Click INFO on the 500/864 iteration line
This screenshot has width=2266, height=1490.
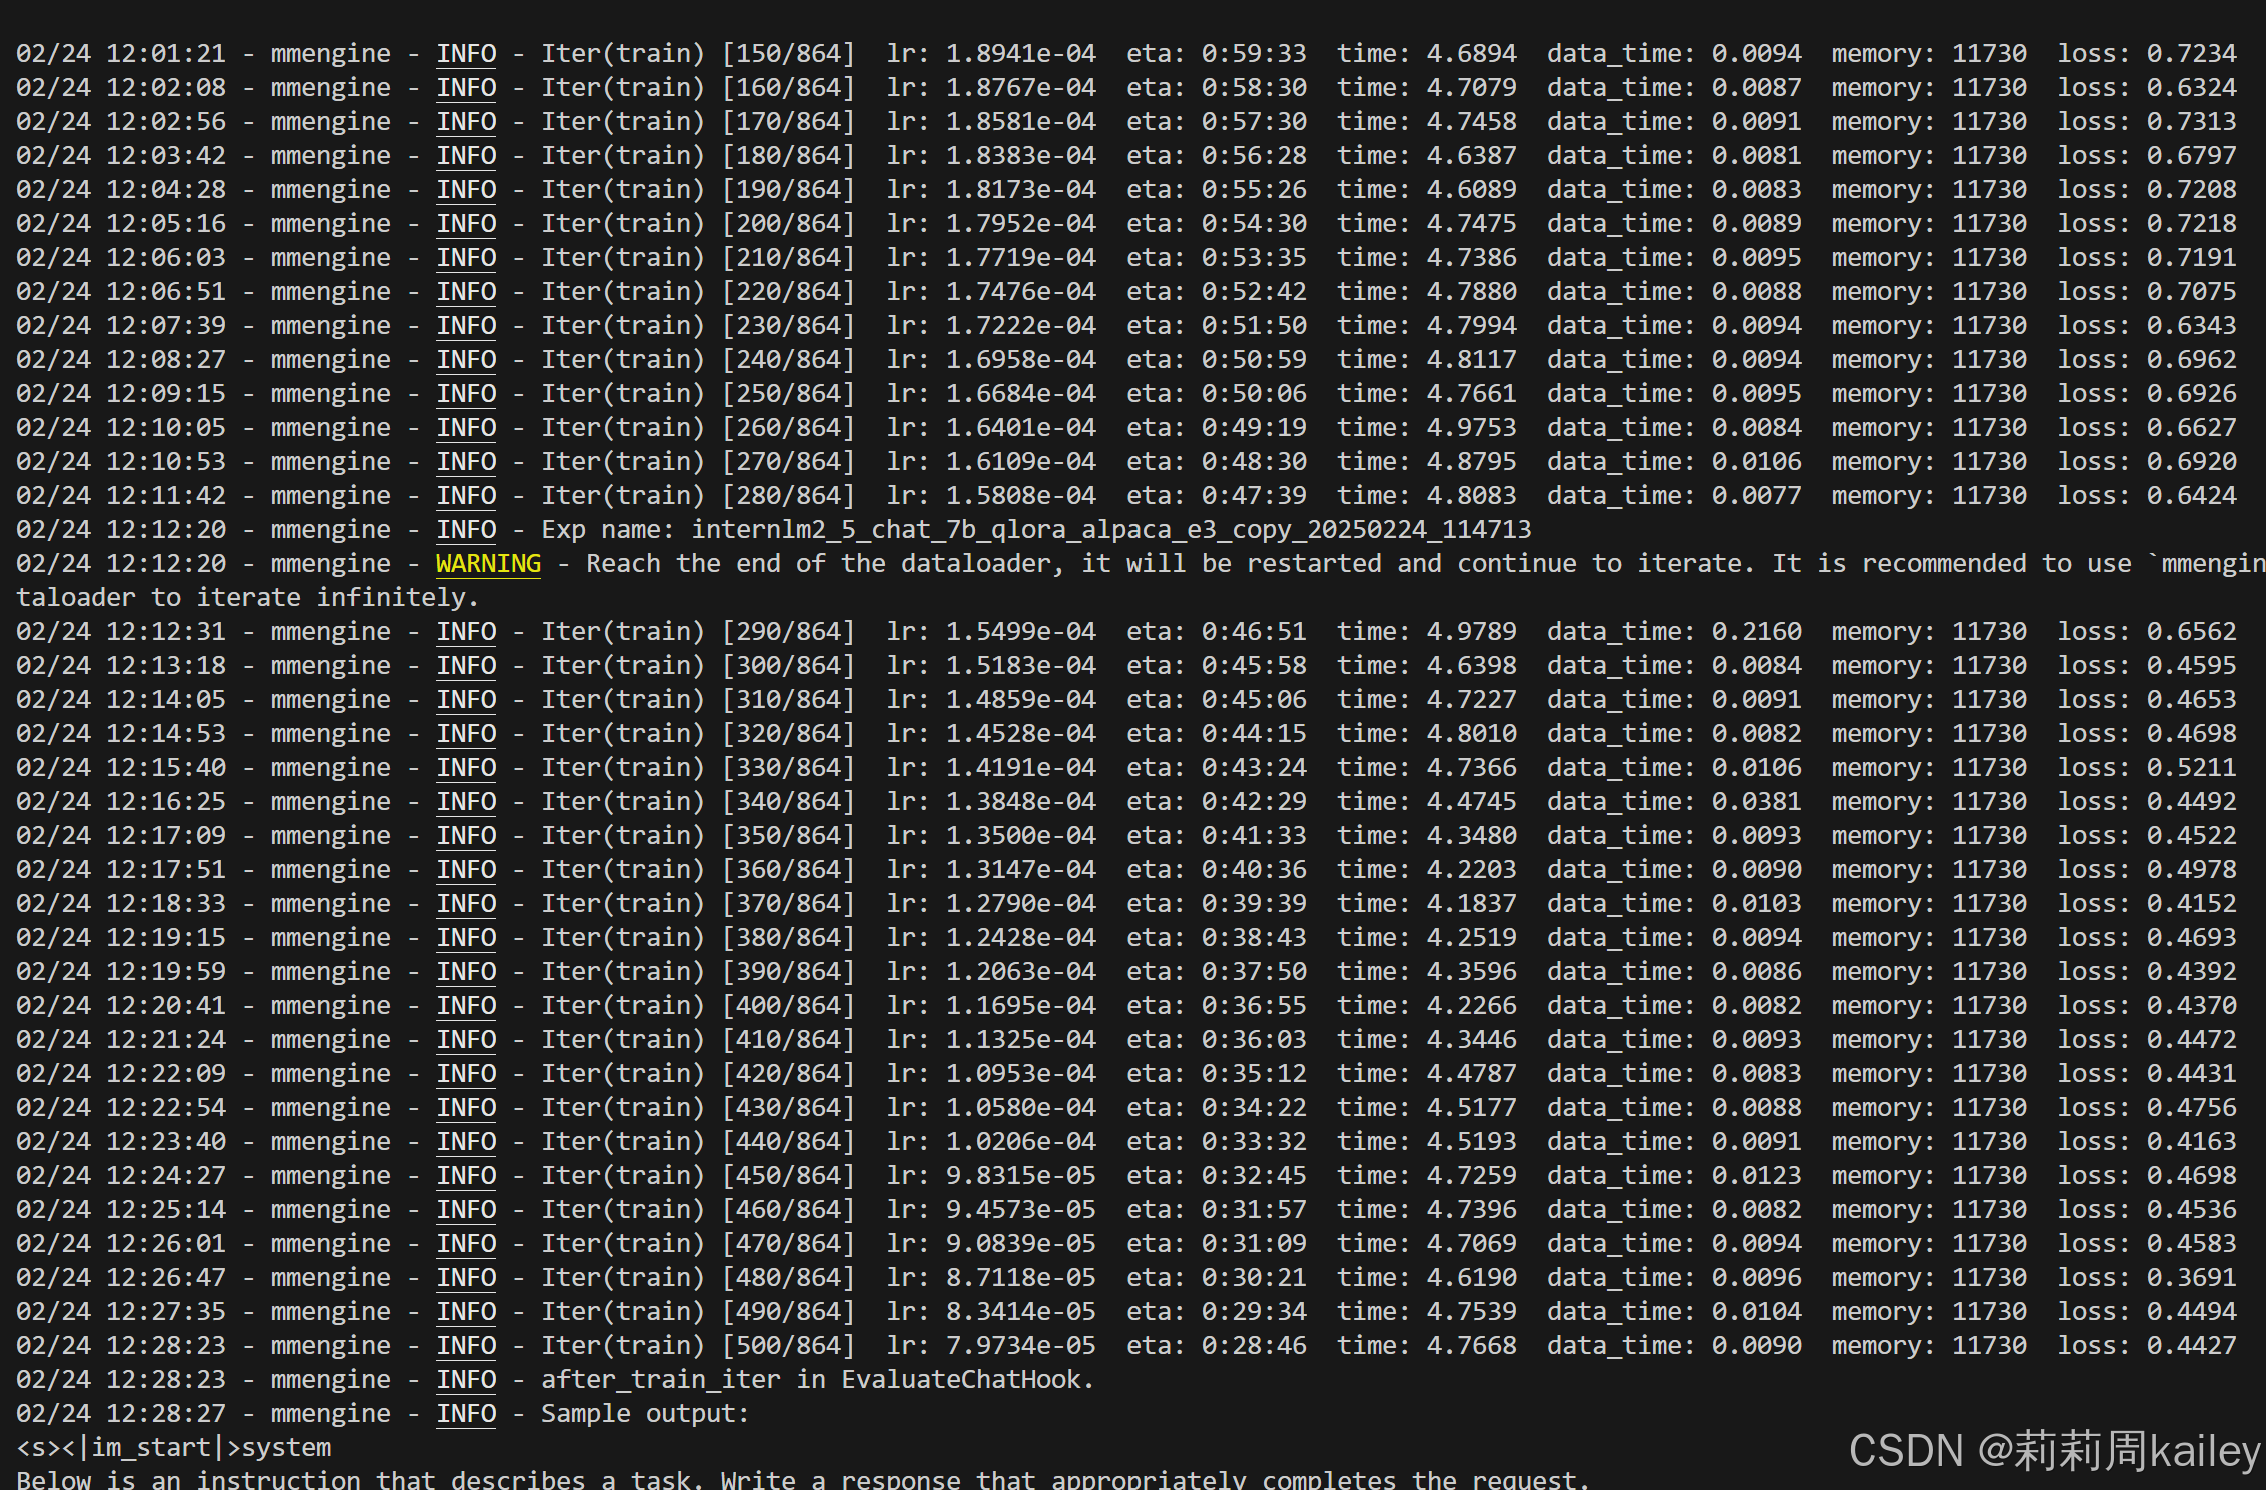pyautogui.click(x=466, y=1345)
